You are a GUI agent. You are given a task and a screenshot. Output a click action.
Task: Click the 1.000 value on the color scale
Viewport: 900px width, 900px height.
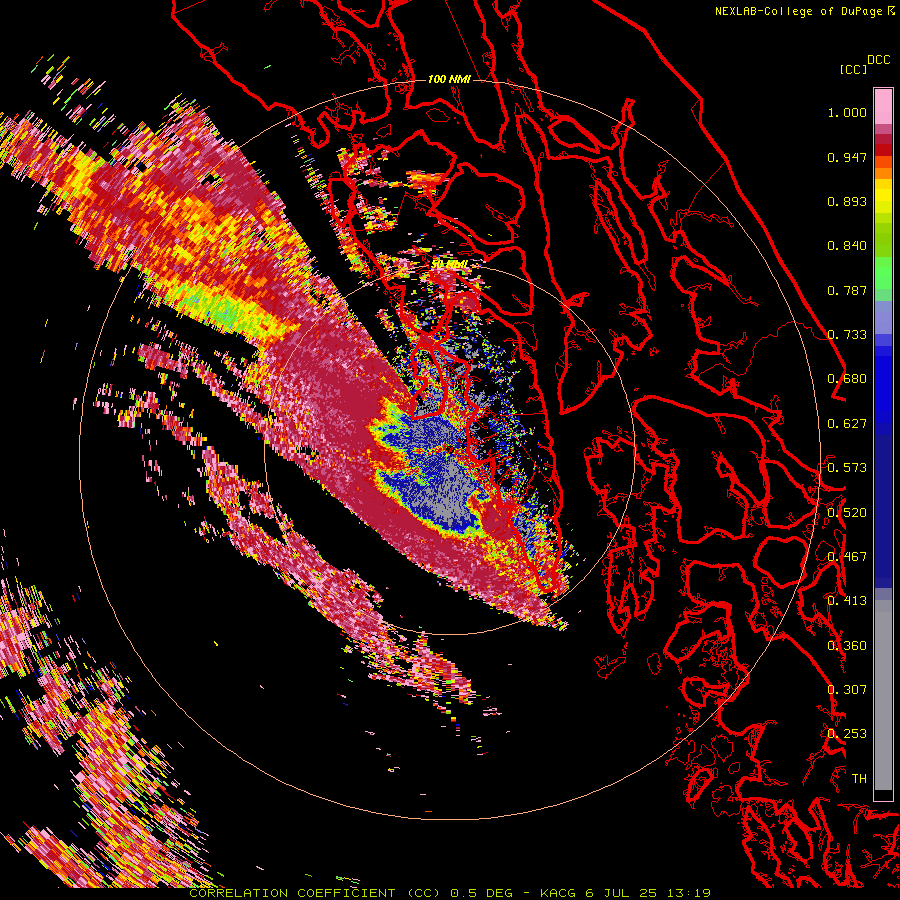(847, 112)
